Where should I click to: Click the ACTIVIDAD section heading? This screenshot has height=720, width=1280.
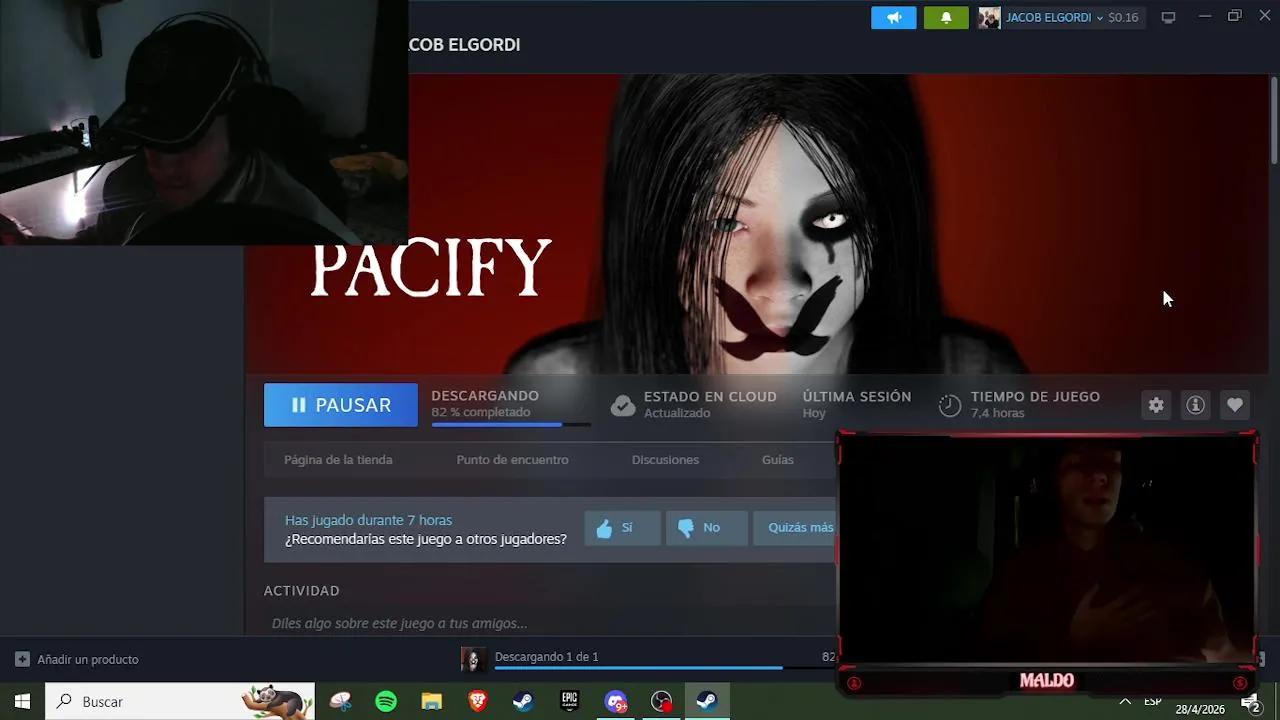pyautogui.click(x=302, y=591)
